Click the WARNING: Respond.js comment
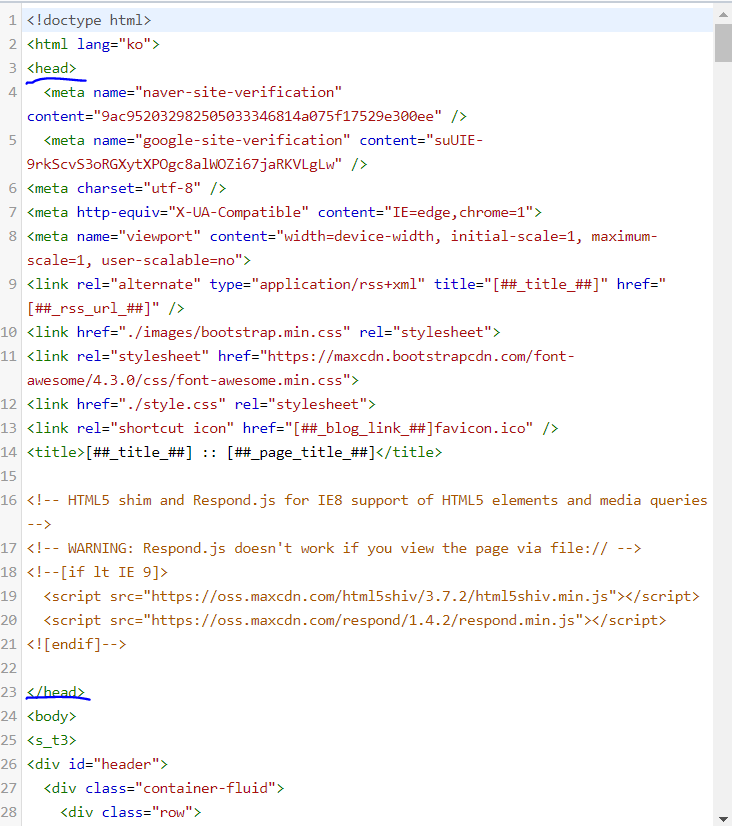The image size is (732, 826). (x=334, y=548)
